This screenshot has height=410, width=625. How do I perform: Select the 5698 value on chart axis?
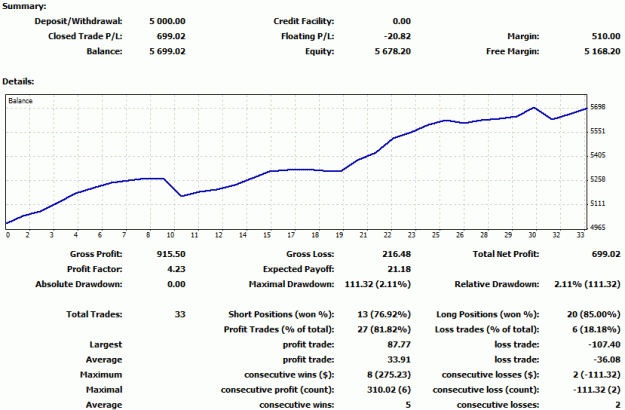pyautogui.click(x=598, y=107)
